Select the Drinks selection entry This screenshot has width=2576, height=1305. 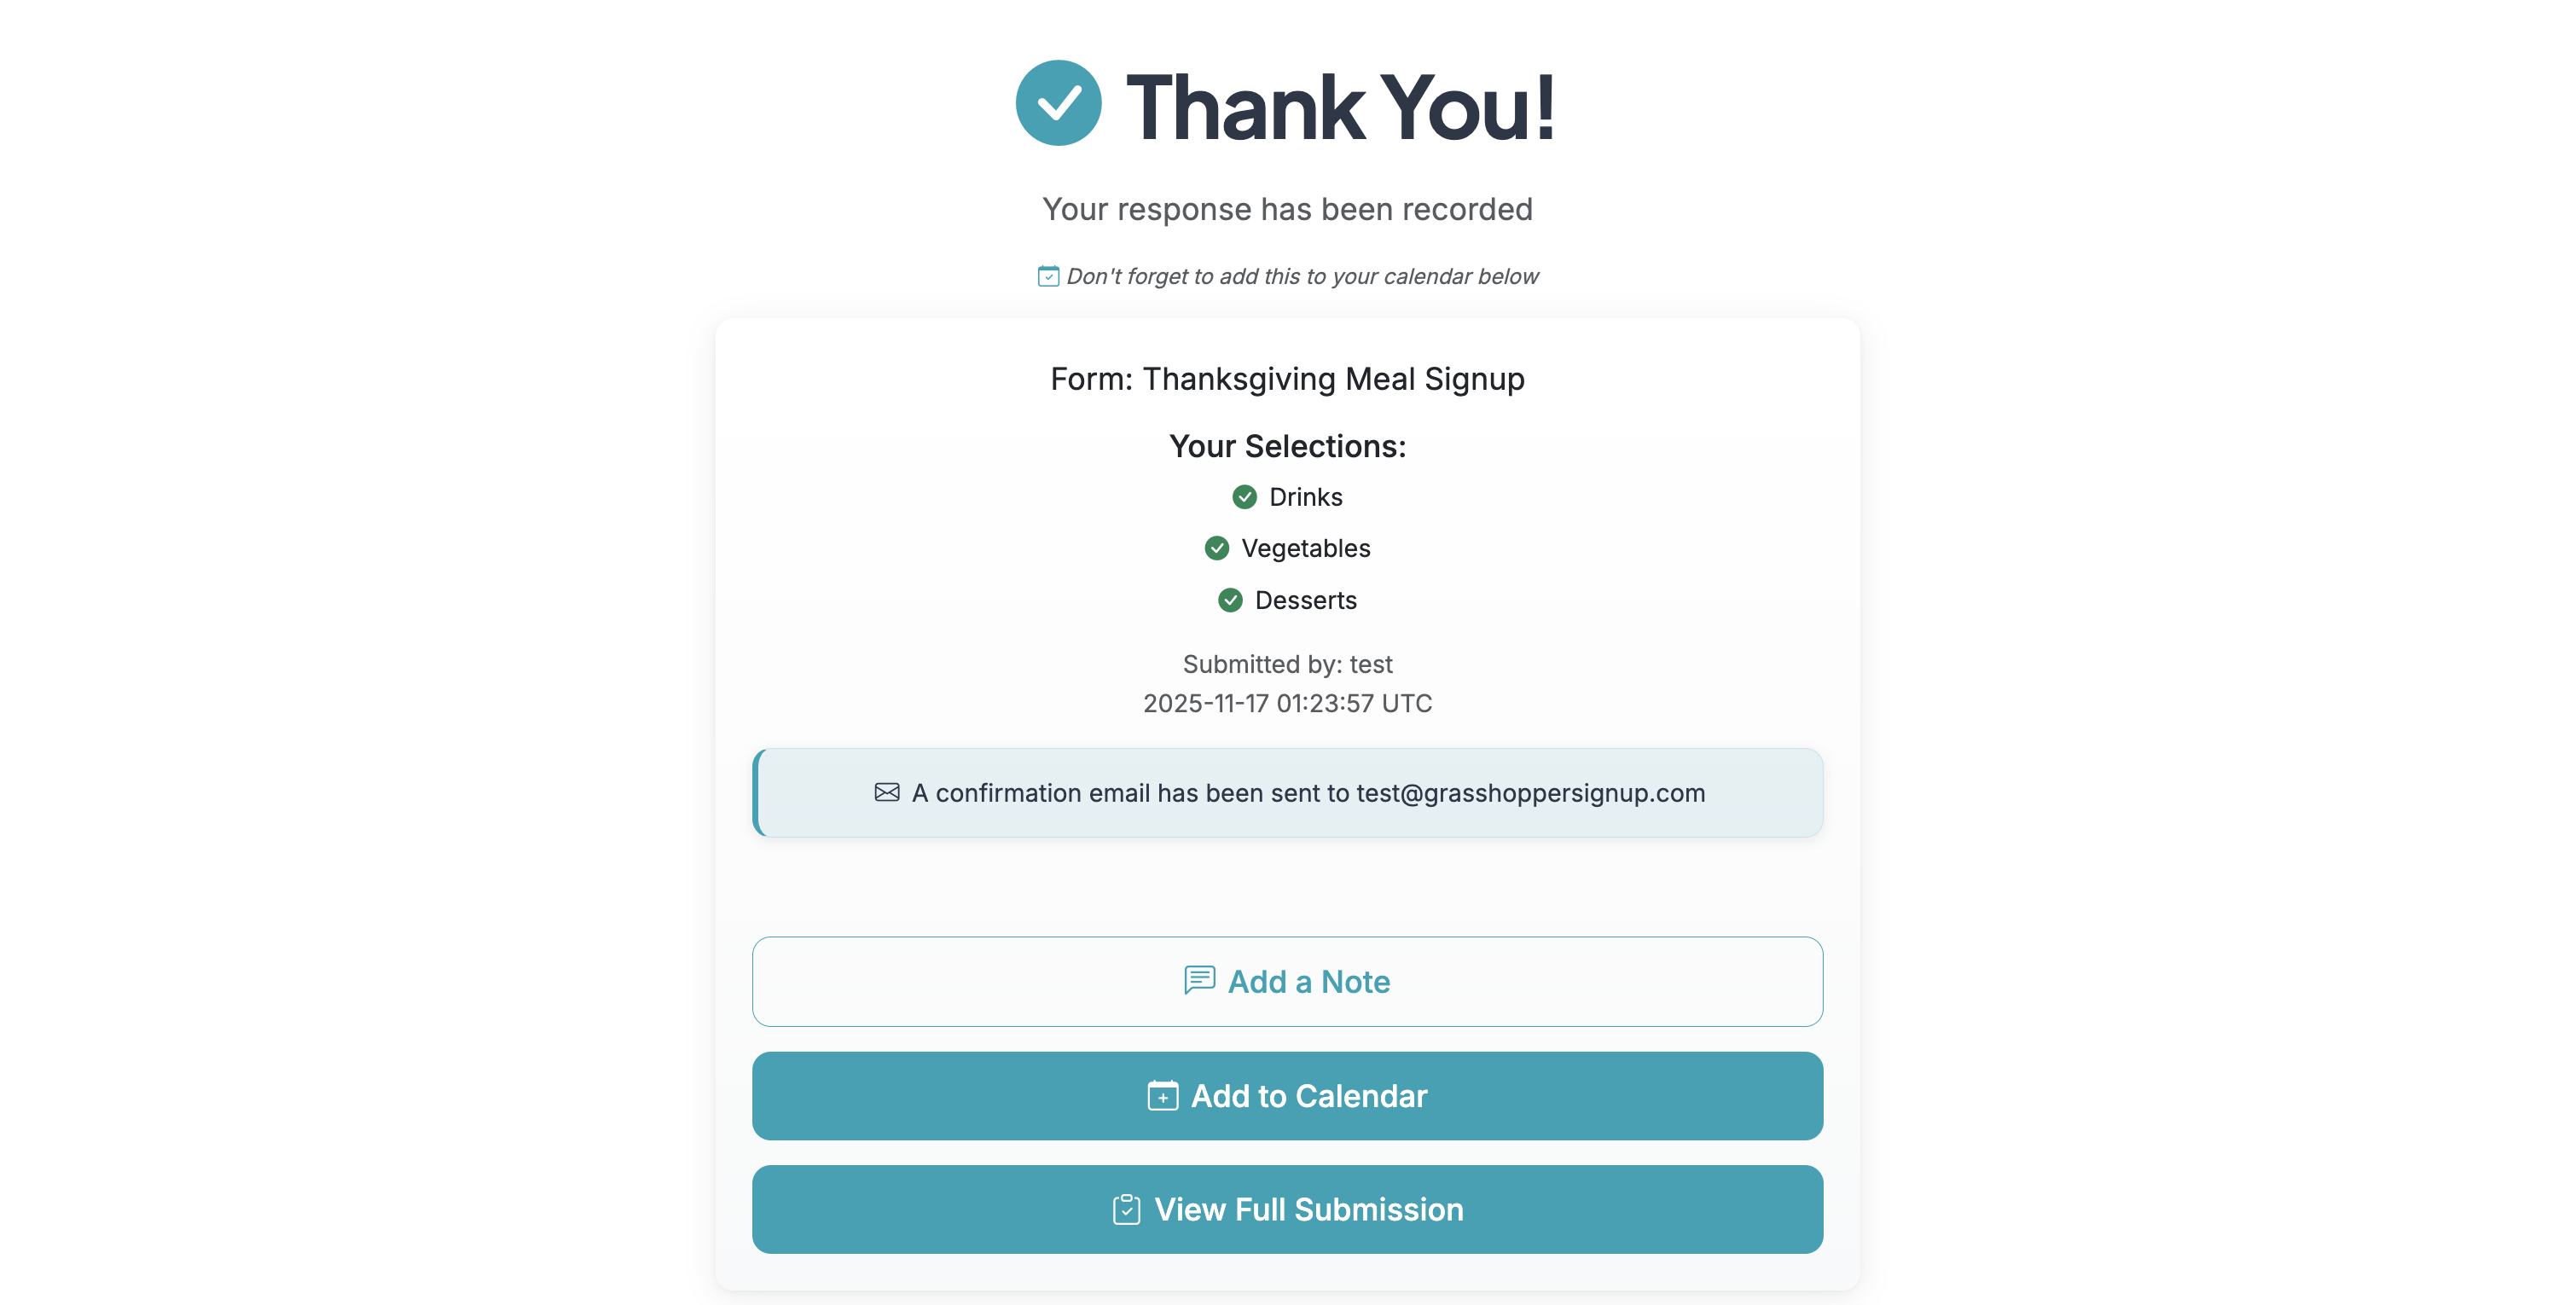click(x=1305, y=496)
